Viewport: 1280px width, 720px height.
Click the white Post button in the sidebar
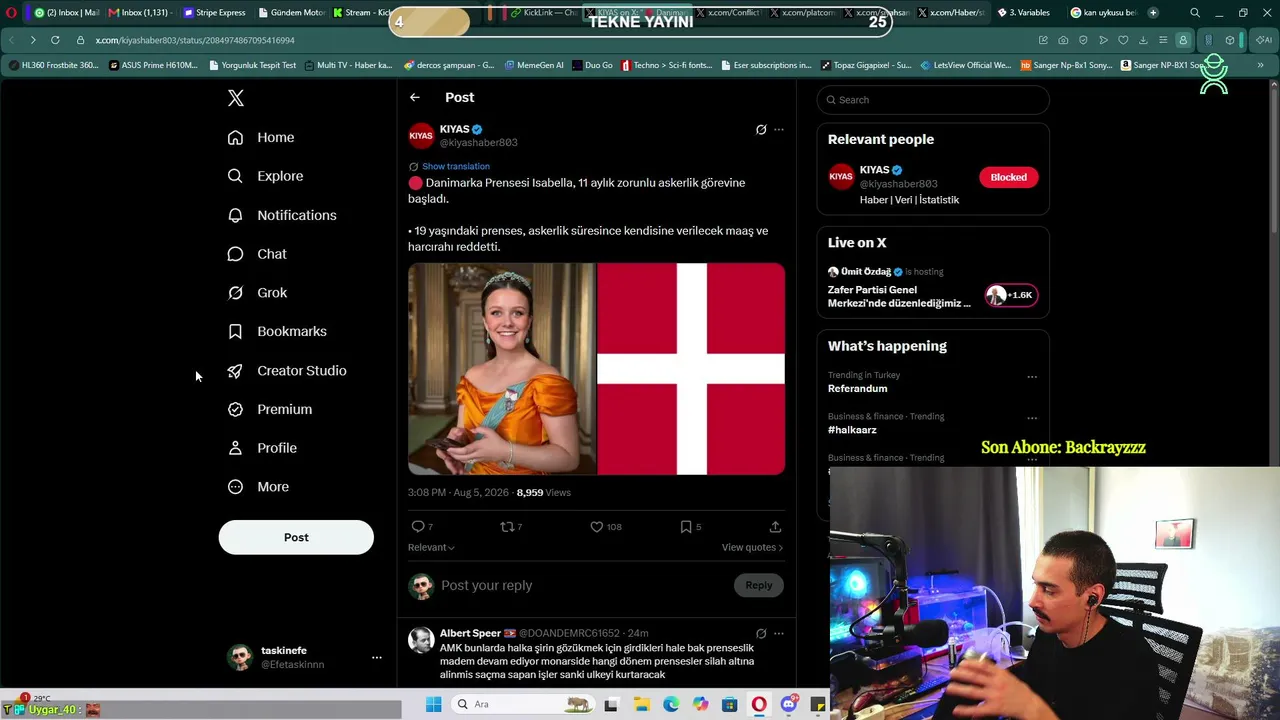click(296, 537)
